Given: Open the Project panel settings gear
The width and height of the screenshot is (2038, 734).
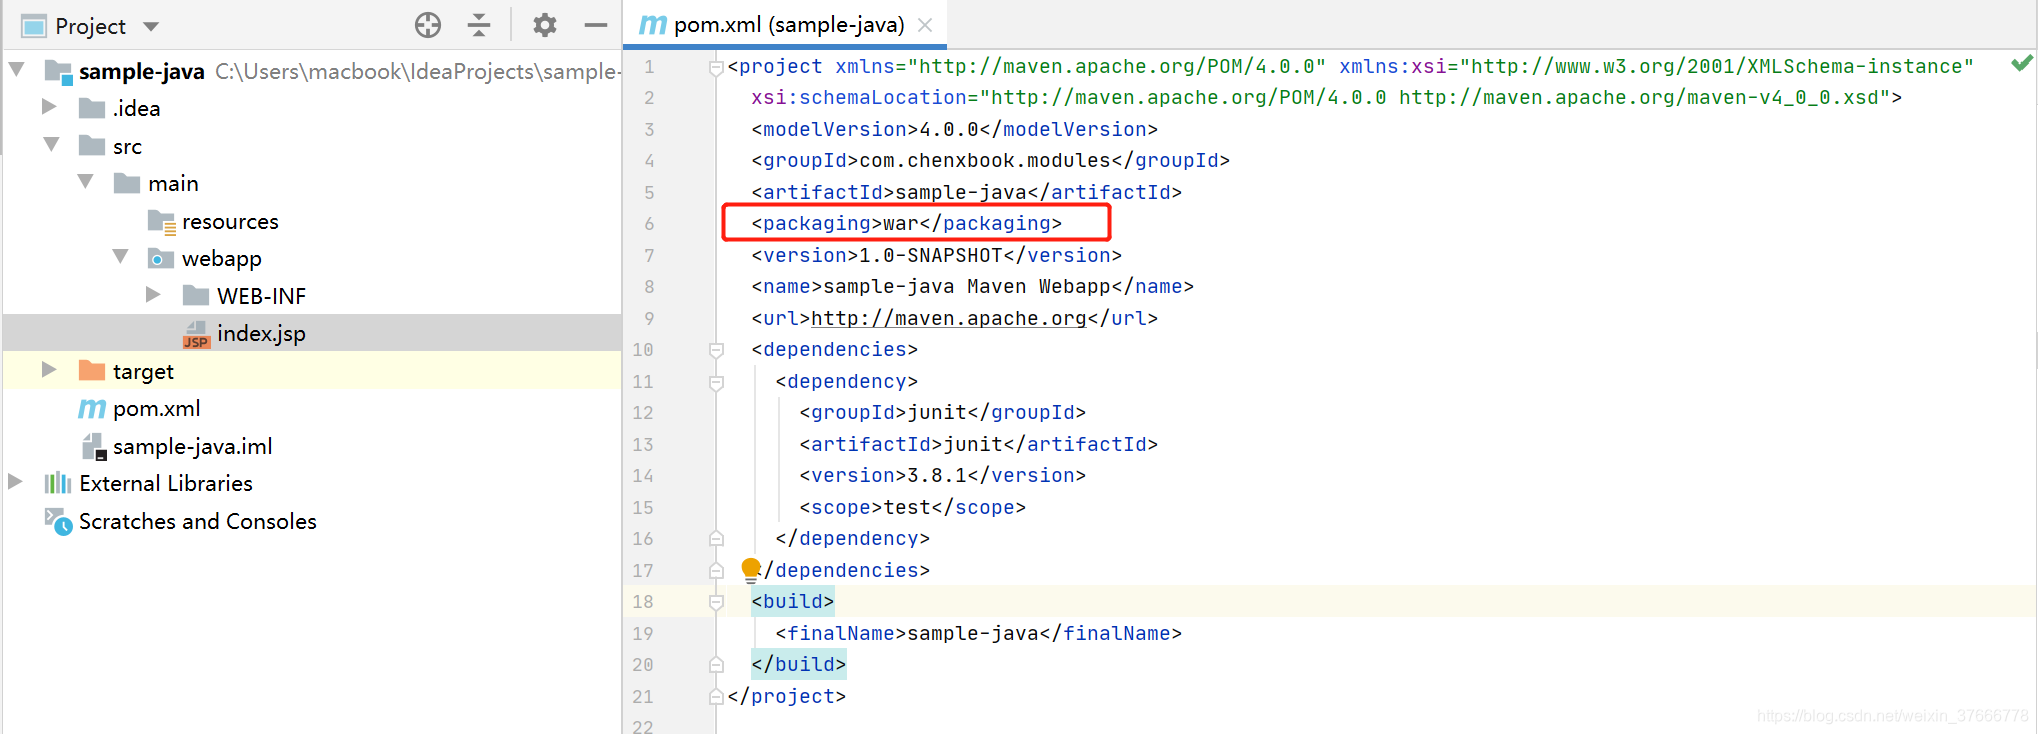Looking at the screenshot, I should (x=545, y=25).
